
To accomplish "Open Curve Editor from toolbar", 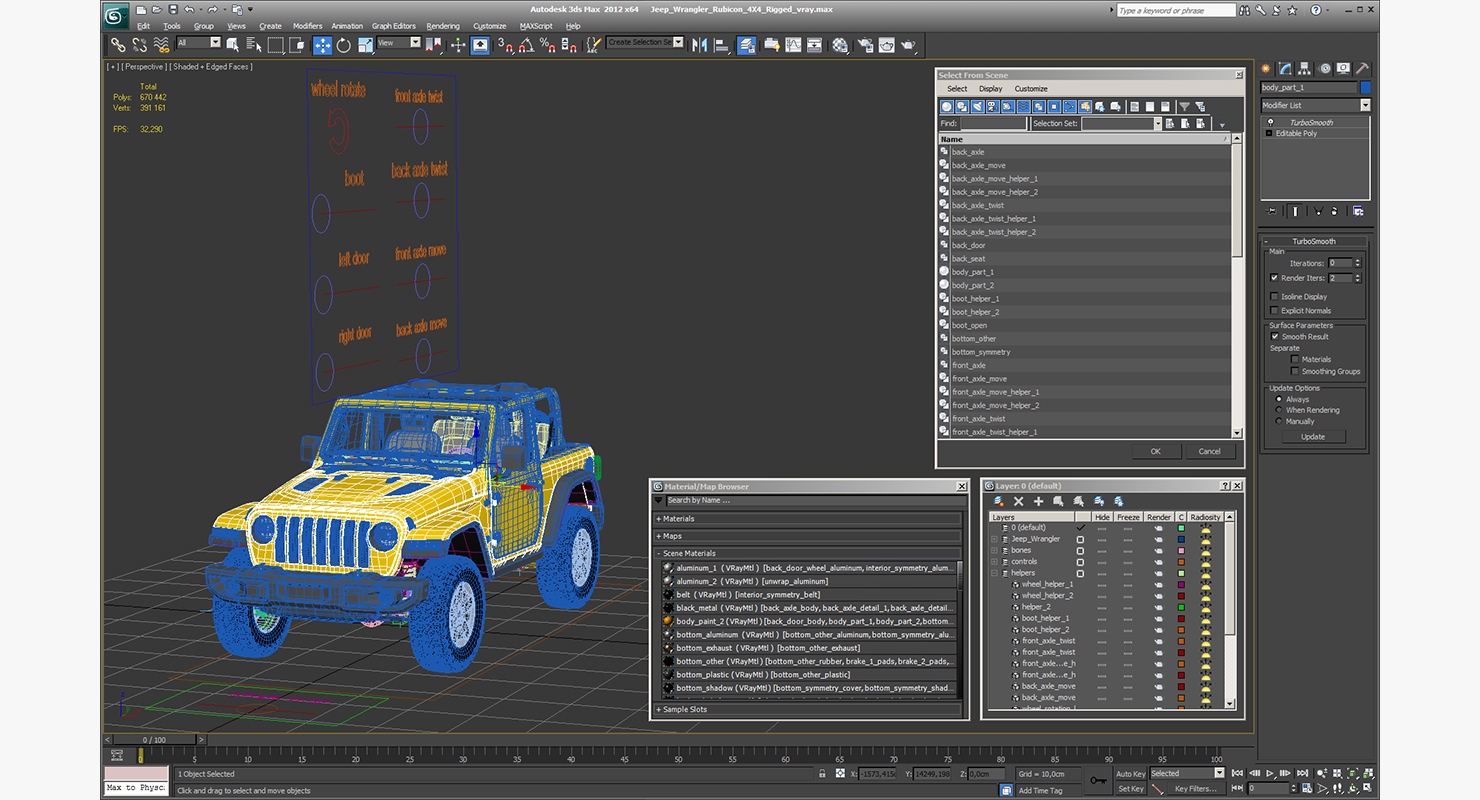I will pos(794,45).
